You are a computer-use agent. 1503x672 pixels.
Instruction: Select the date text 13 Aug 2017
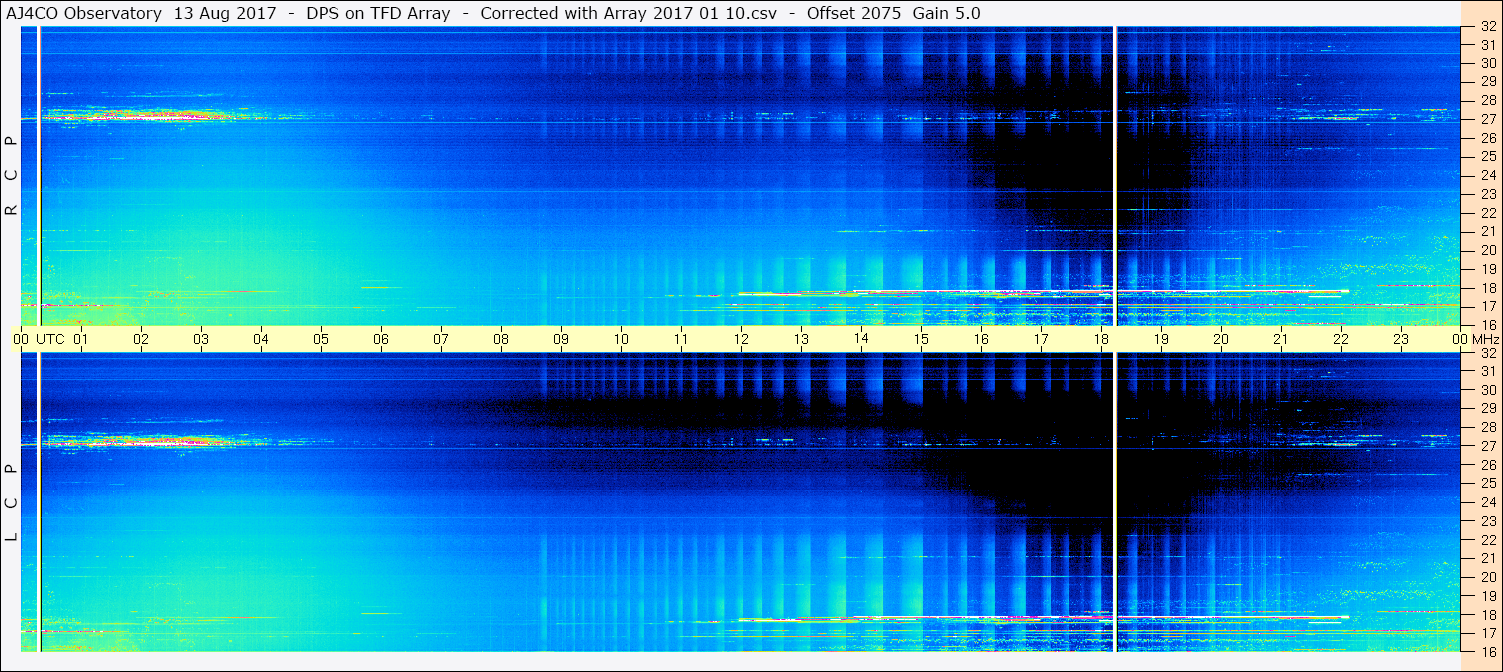(x=225, y=13)
